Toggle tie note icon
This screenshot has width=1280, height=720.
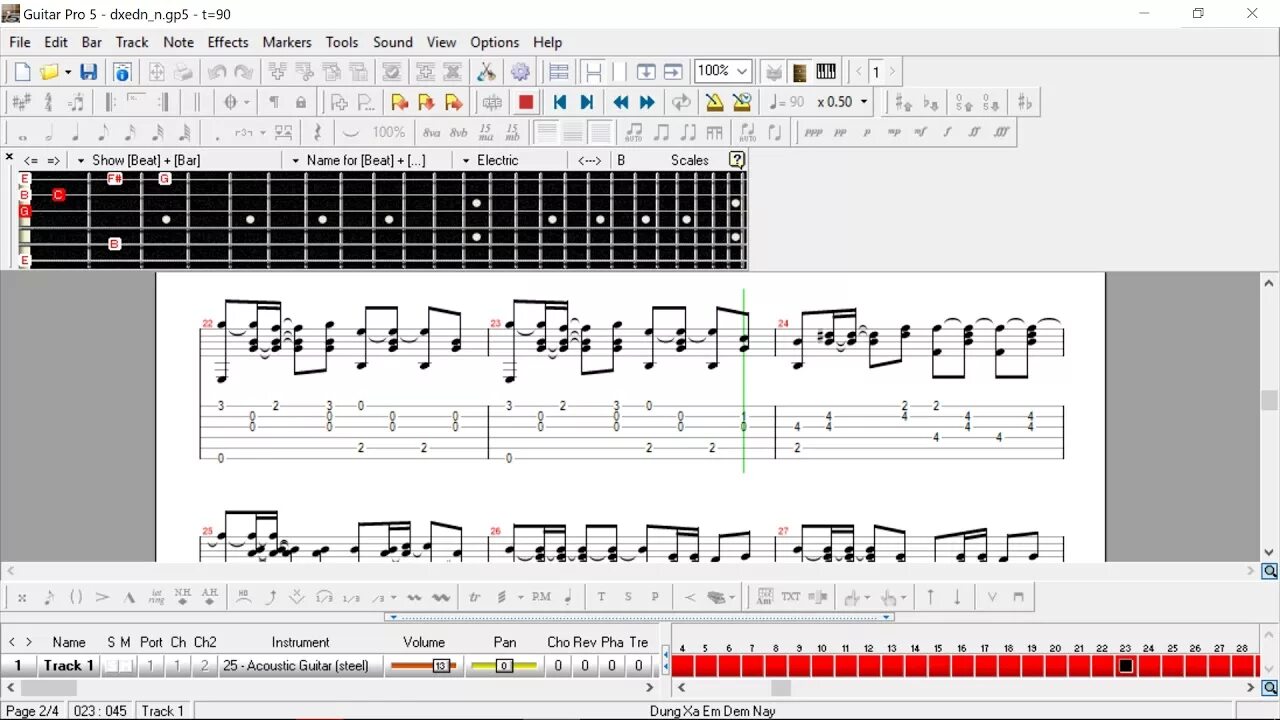pos(351,132)
